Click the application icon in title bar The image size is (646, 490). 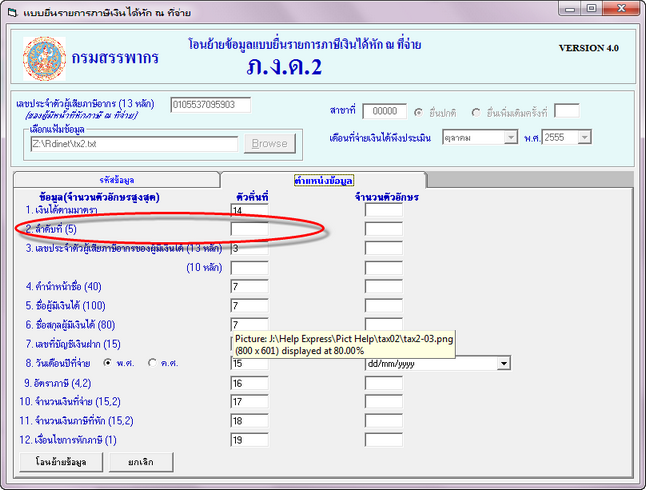tap(12, 10)
